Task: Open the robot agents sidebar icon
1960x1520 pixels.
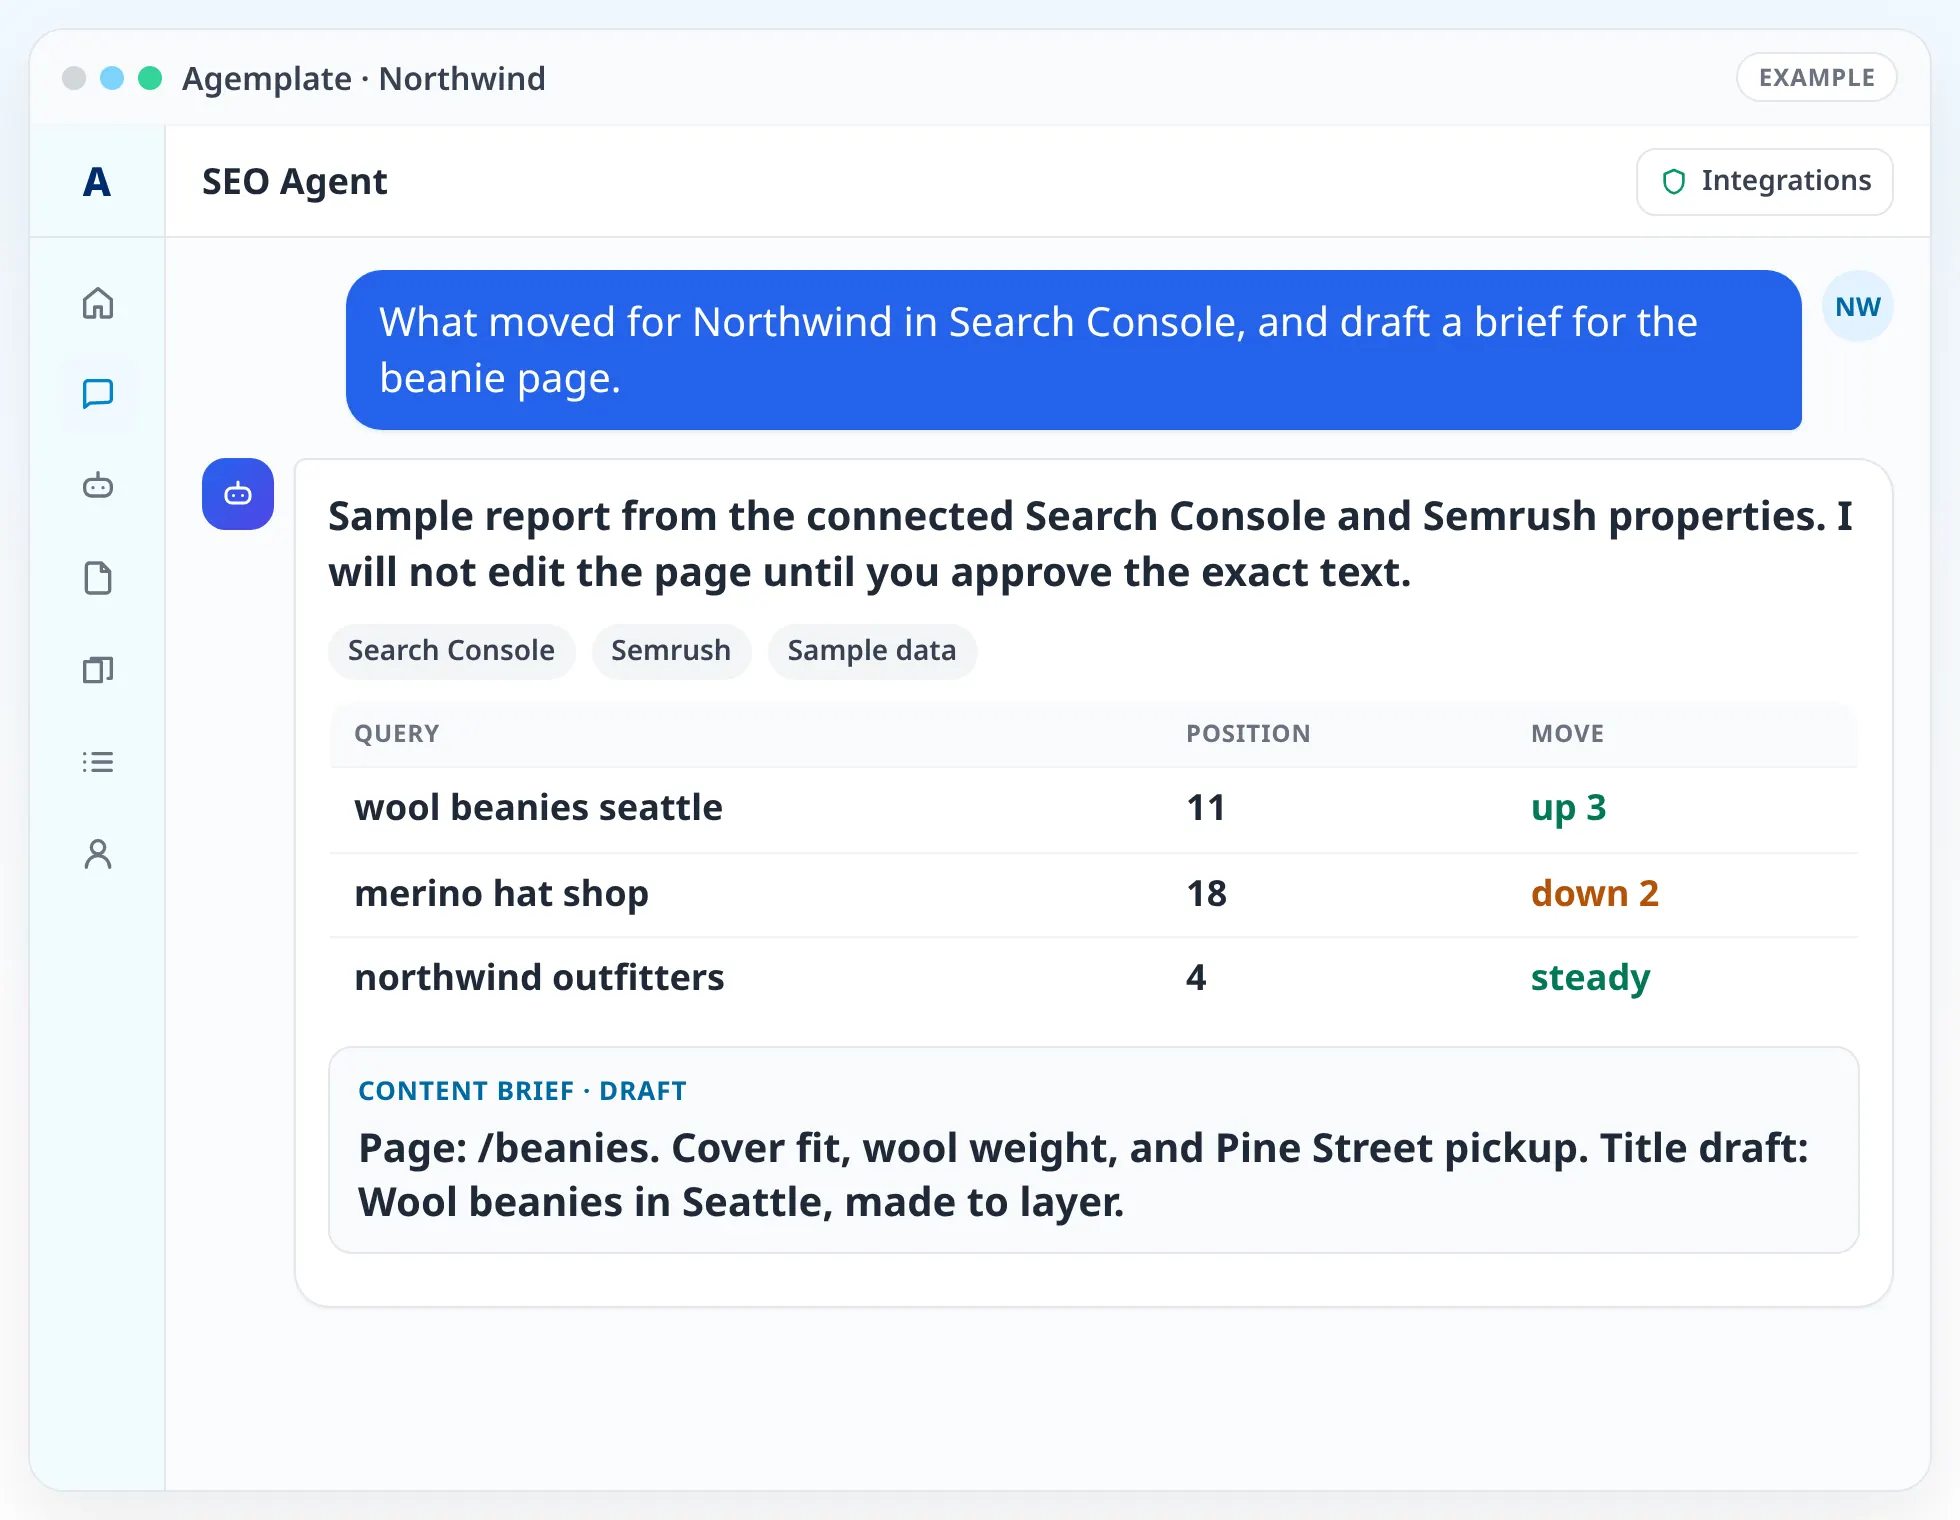Action: [98, 486]
